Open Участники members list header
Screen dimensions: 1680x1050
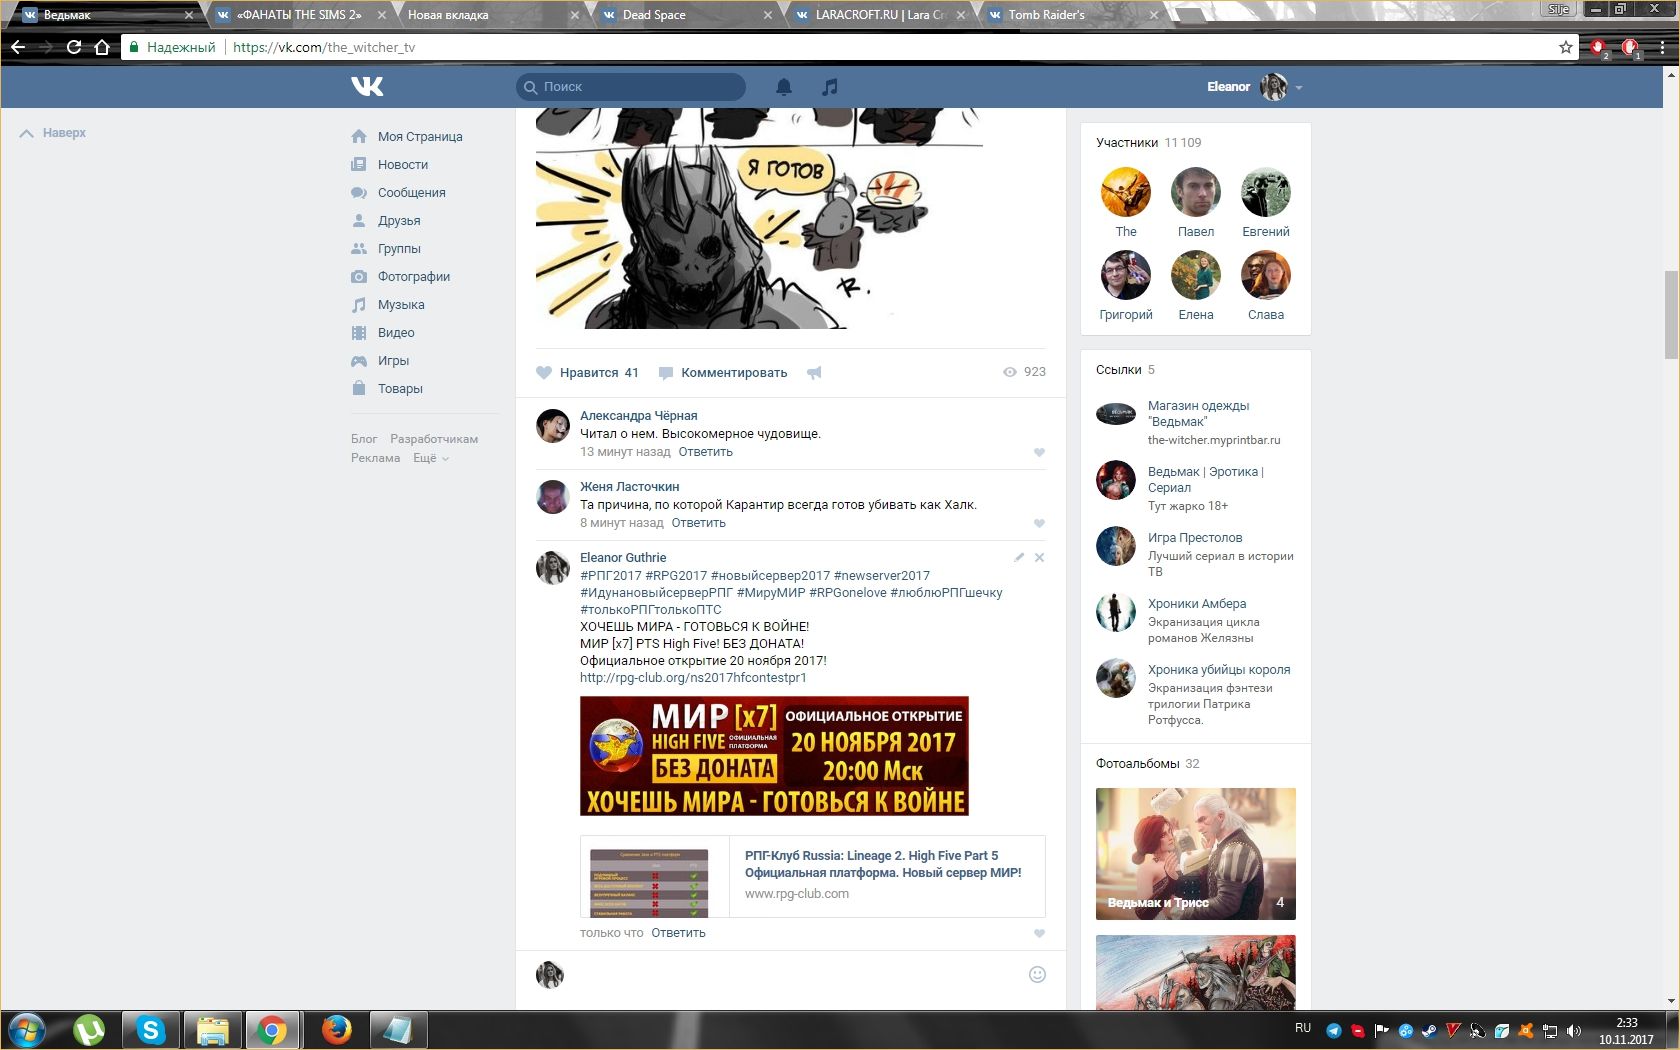[1148, 143]
